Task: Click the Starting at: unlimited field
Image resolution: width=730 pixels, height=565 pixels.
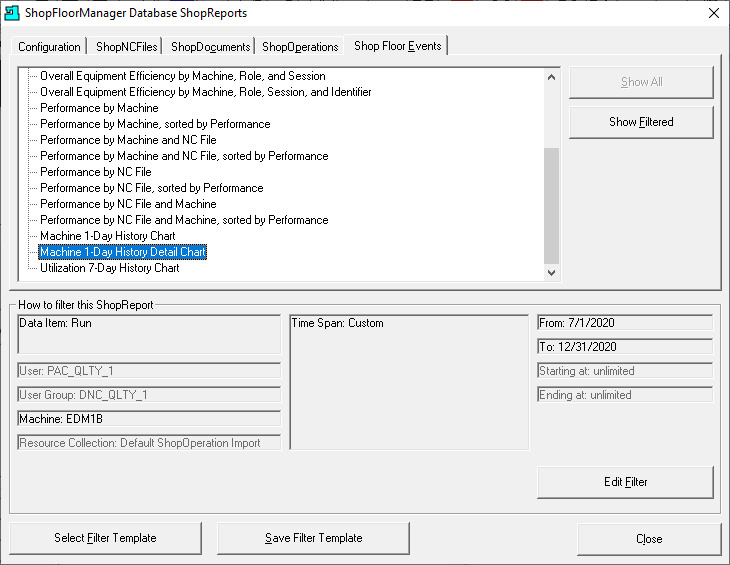Action: (x=625, y=370)
